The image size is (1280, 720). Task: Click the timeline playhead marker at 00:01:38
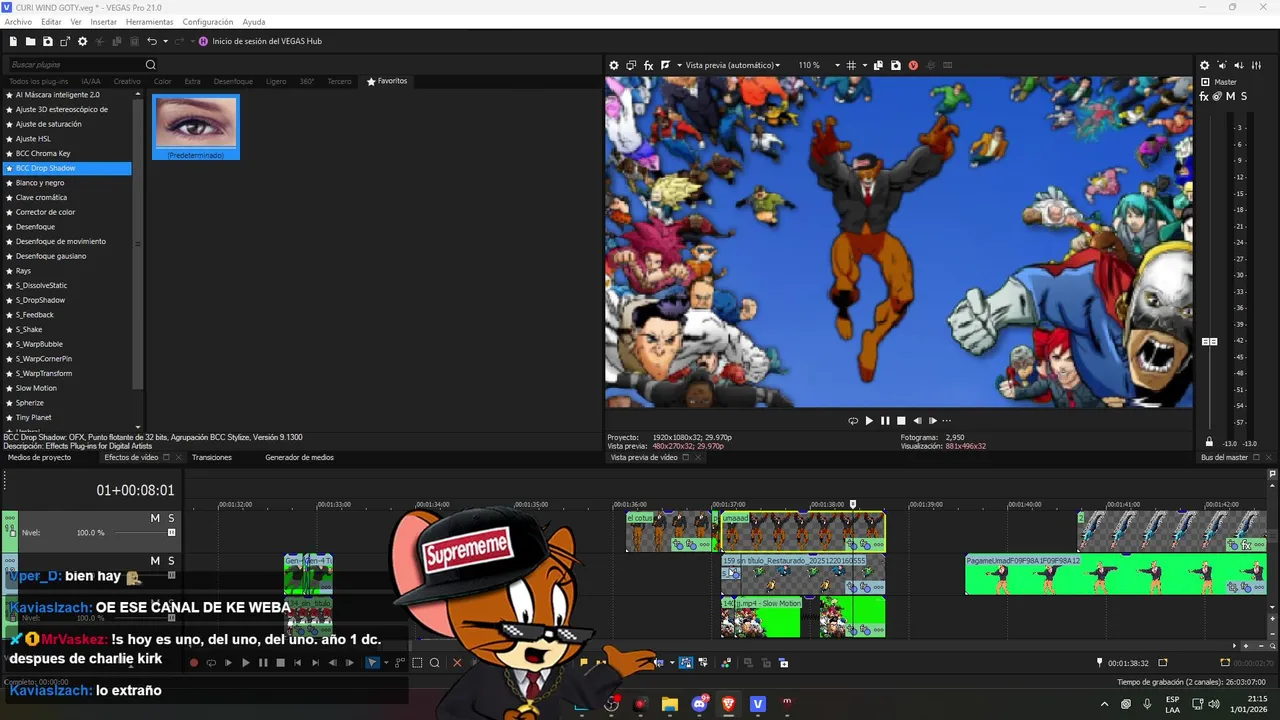[853, 505]
